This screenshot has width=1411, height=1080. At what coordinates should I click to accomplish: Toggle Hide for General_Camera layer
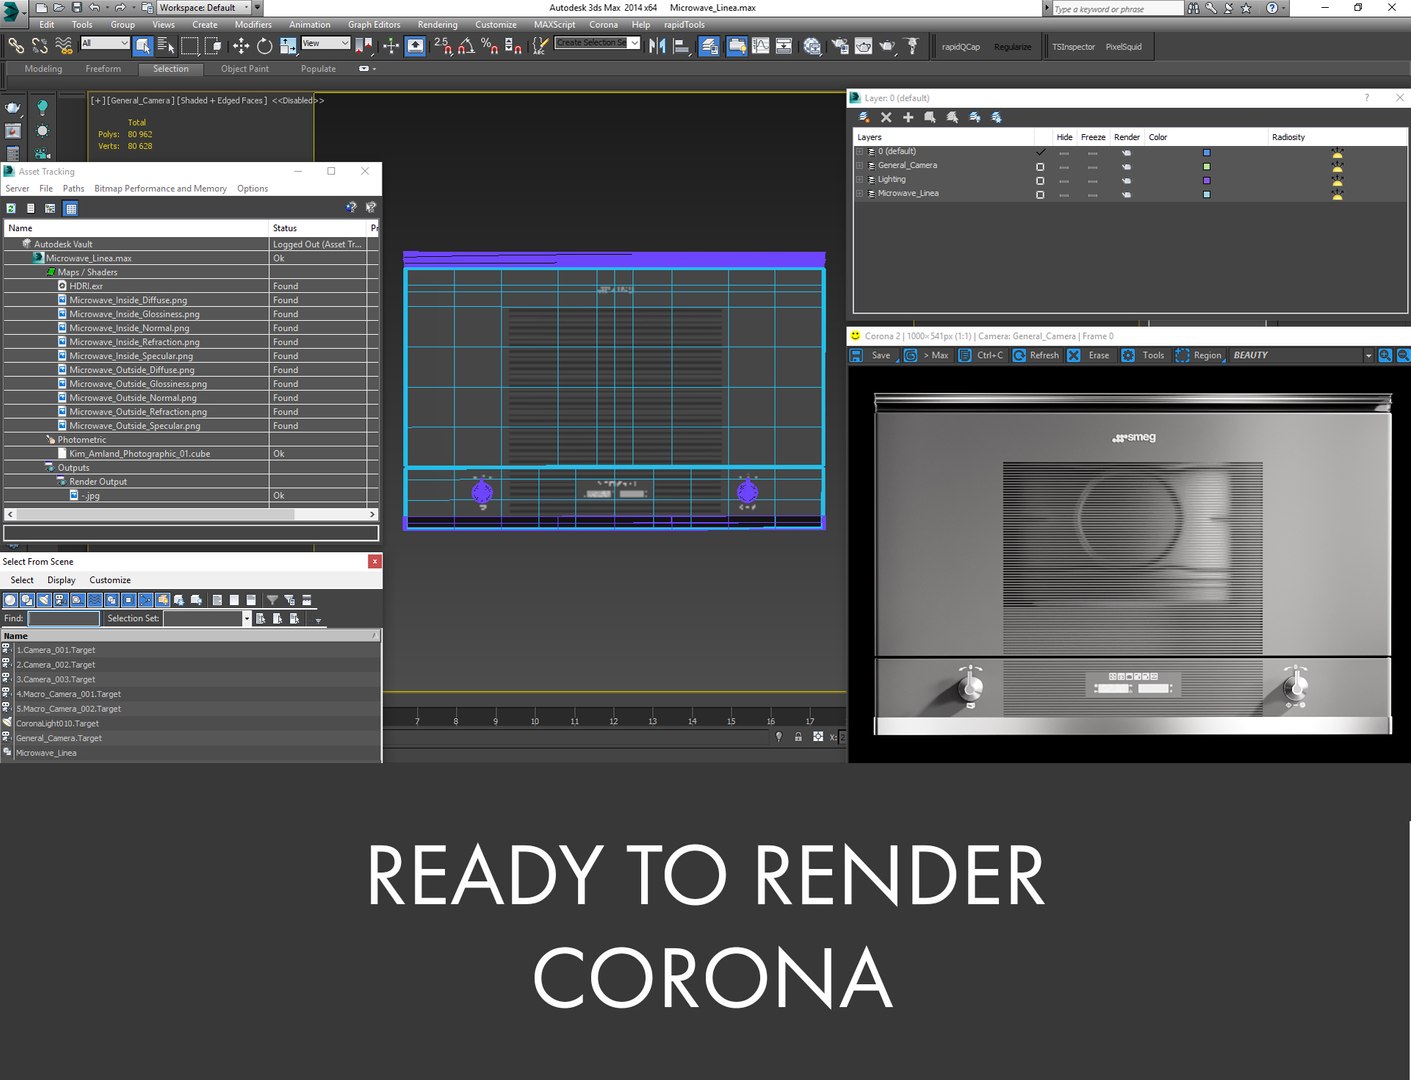[1064, 166]
